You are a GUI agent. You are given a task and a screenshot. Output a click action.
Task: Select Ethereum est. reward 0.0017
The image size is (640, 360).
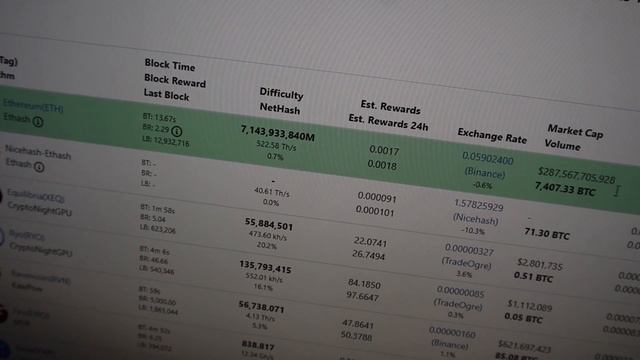coord(384,150)
